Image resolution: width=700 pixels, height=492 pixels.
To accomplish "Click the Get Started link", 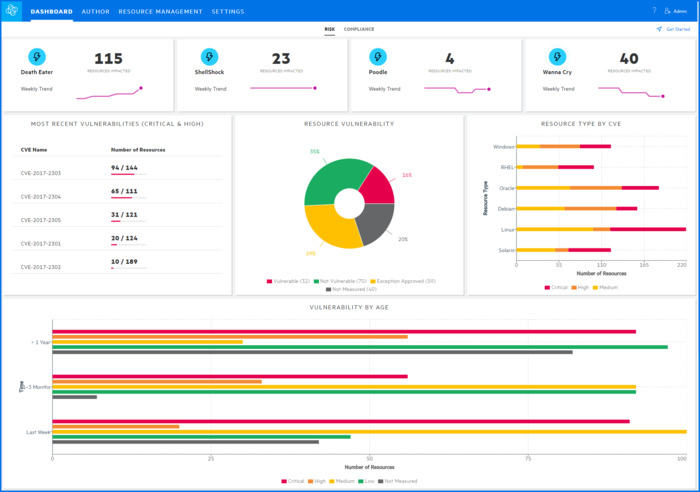I will point(678,29).
